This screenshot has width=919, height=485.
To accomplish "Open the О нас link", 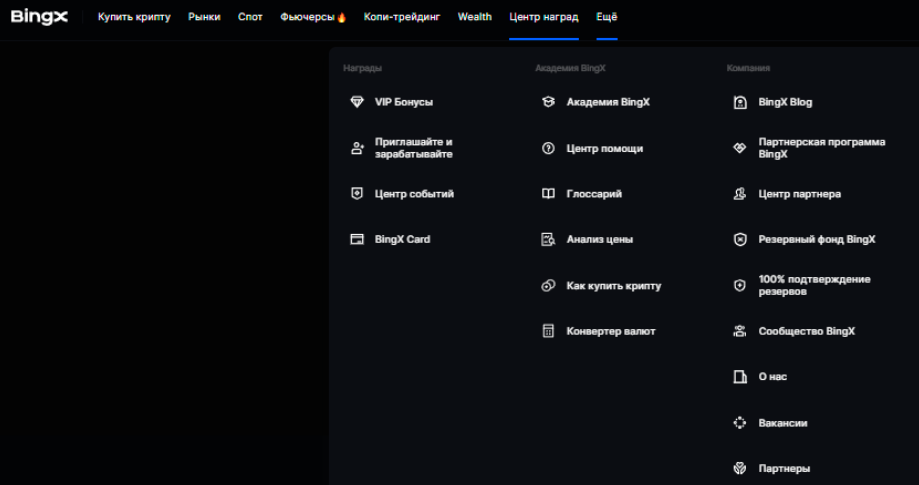I will click(x=773, y=377).
